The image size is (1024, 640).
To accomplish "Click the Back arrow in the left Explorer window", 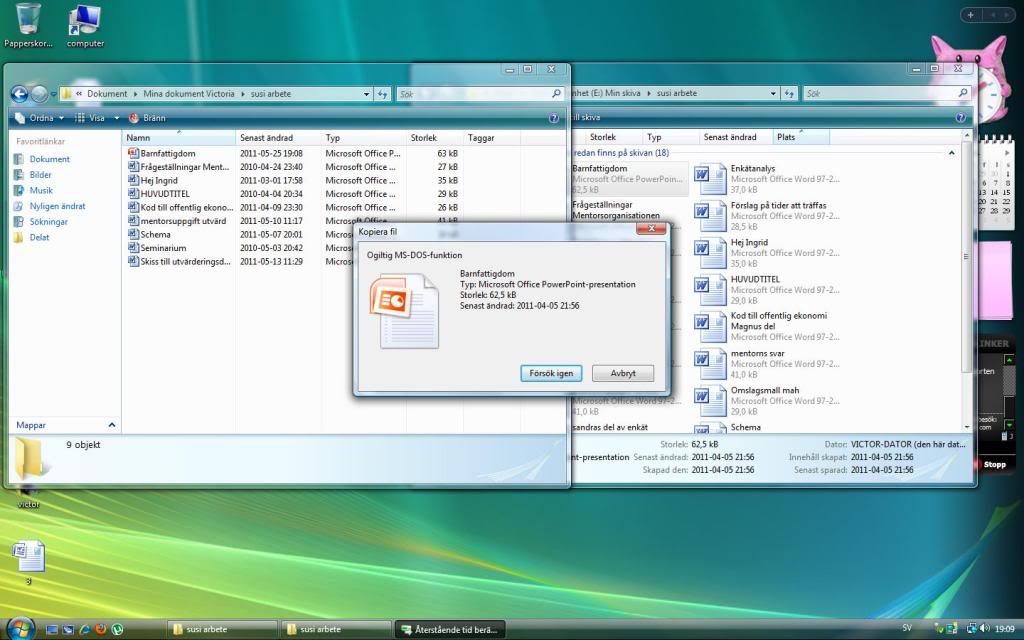I will pos(19,94).
